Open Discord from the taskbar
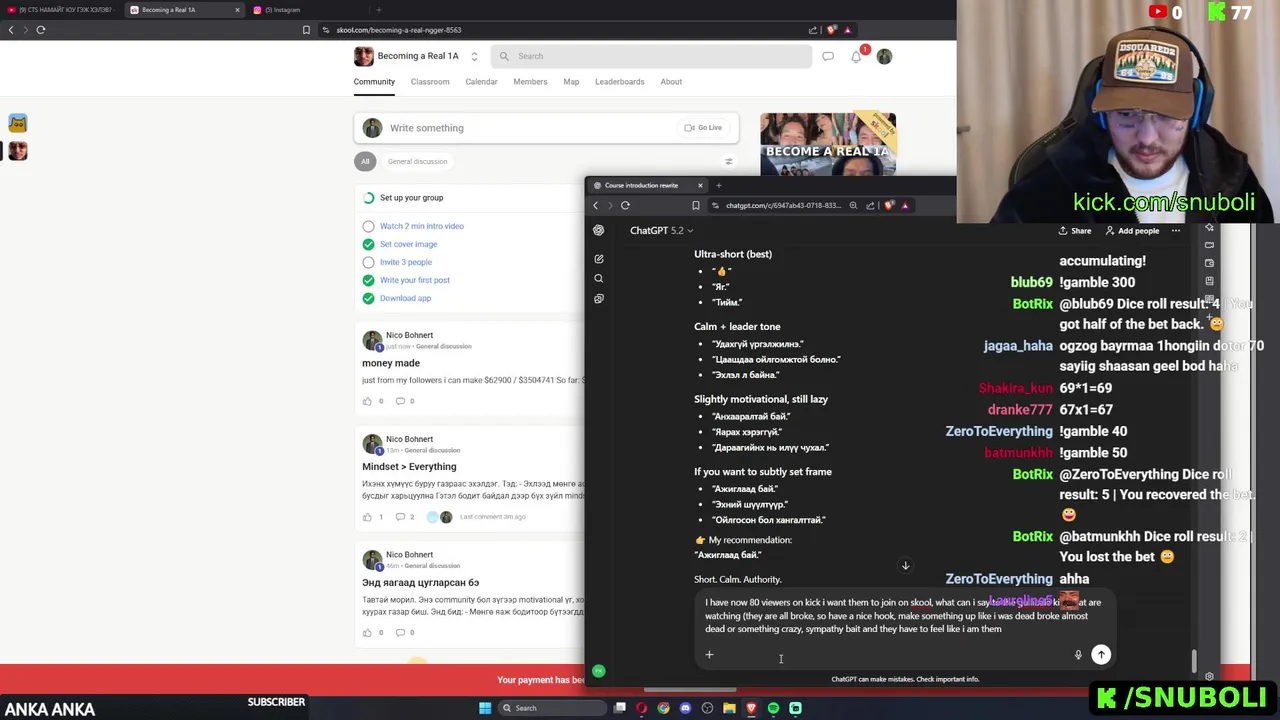This screenshot has width=1280, height=720. (685, 708)
